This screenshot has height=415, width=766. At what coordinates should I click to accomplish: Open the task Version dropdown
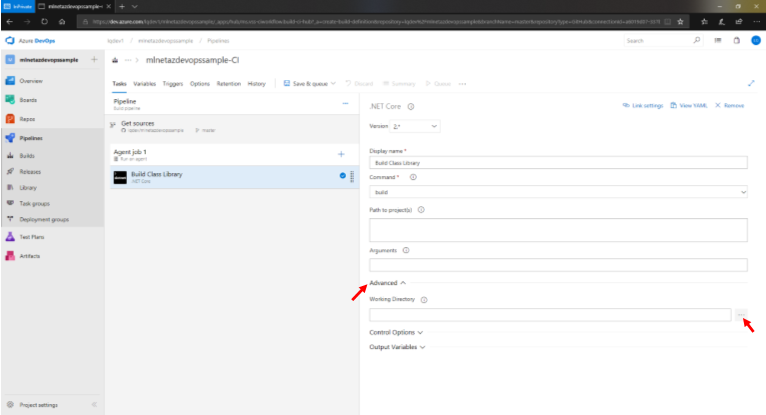(x=416, y=127)
